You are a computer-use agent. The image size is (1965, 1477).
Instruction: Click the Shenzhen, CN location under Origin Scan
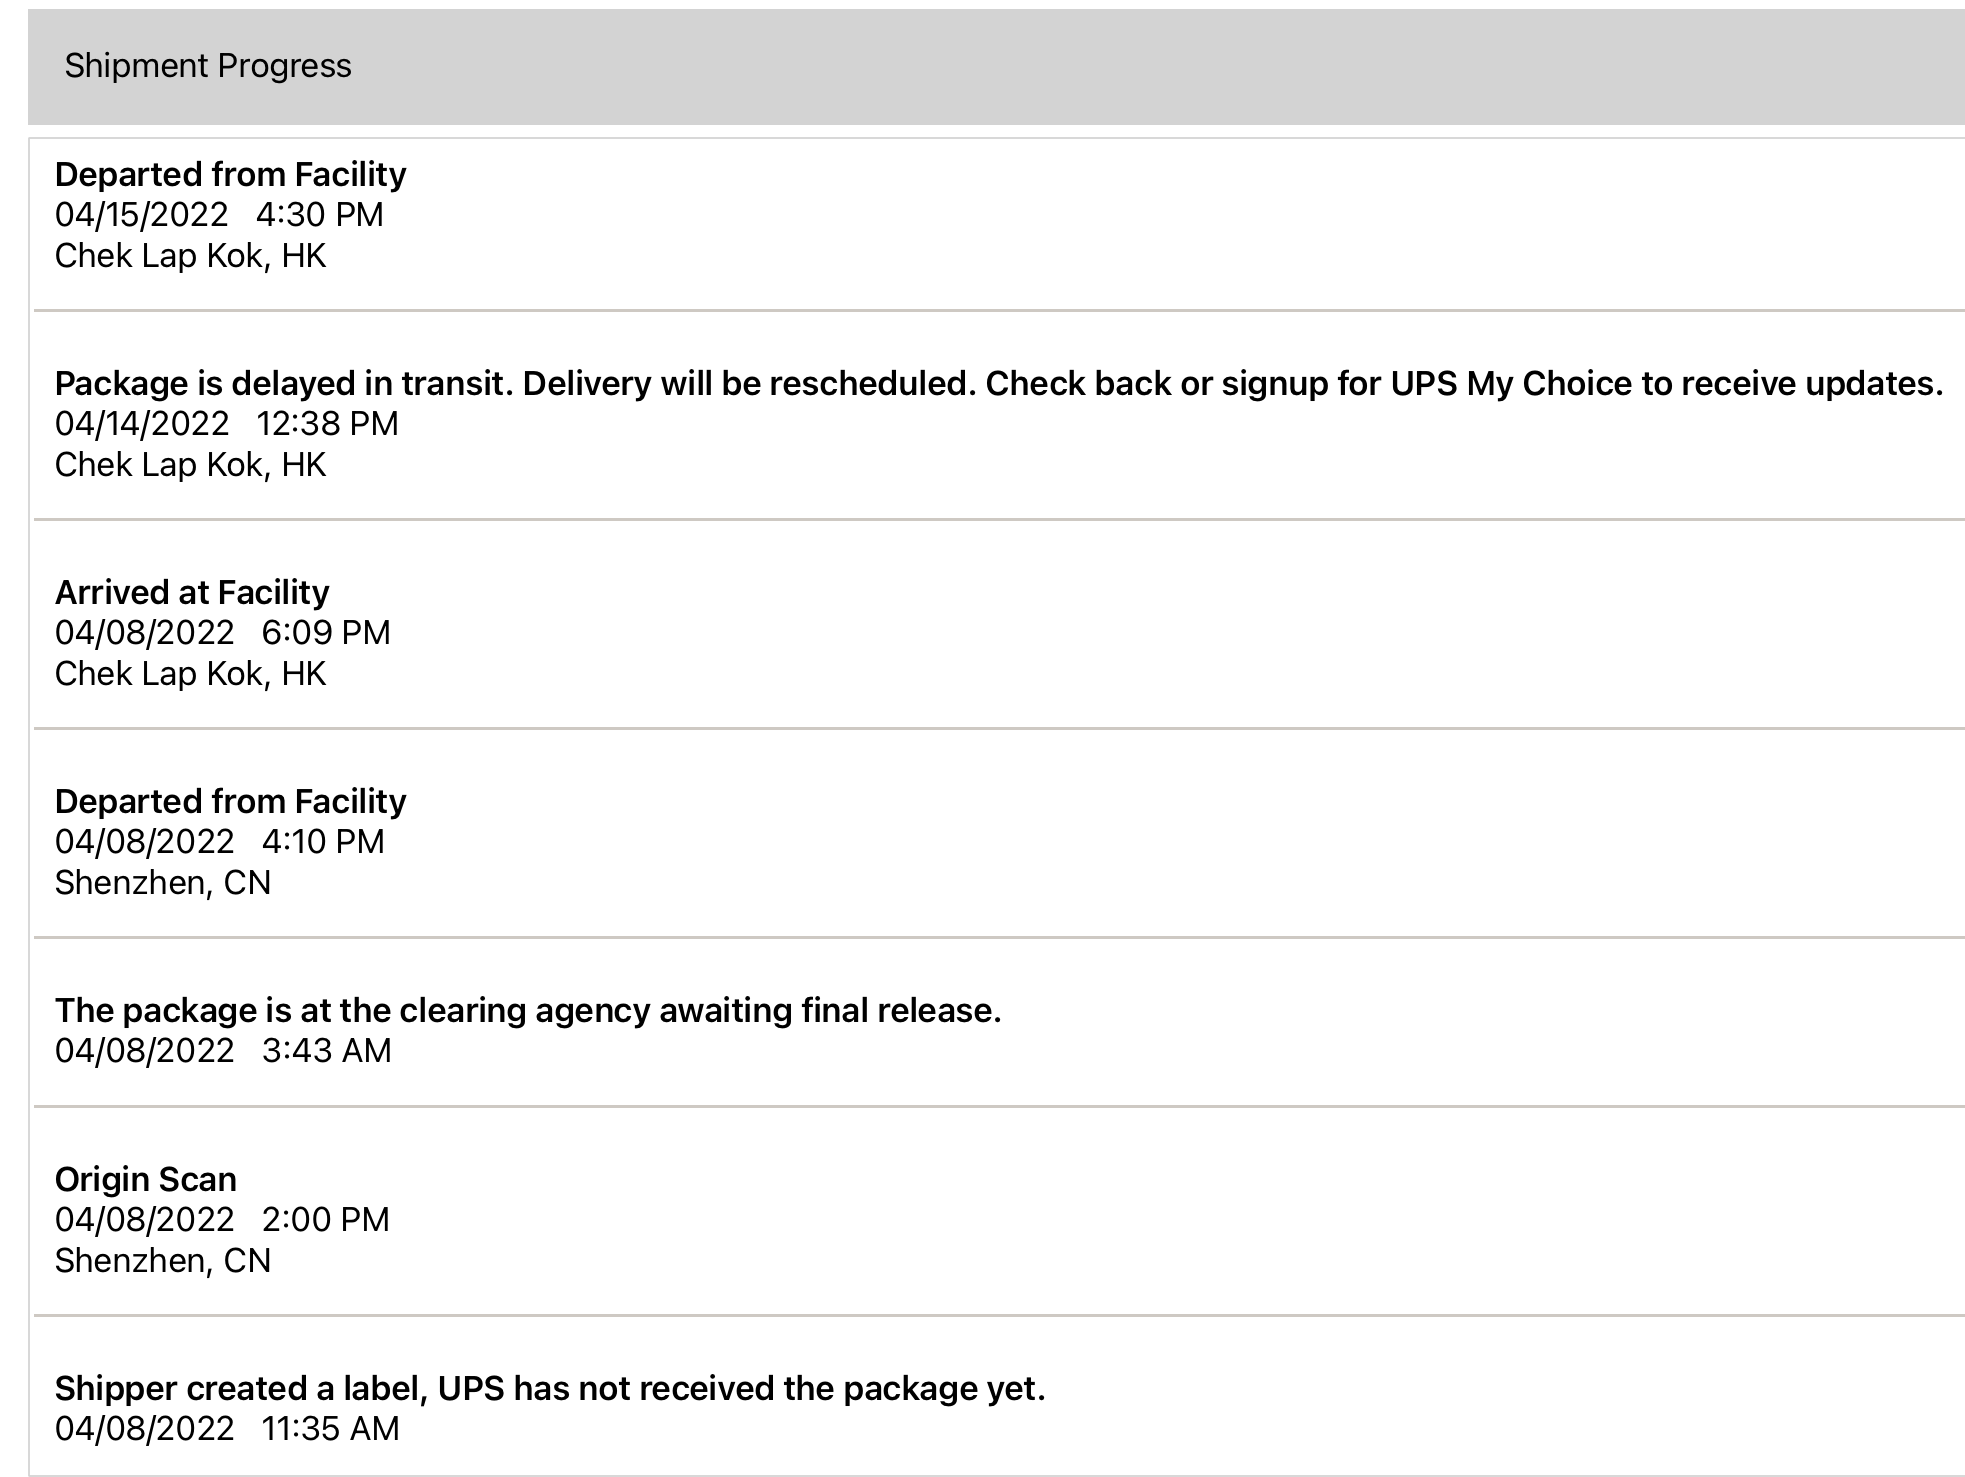162,1261
